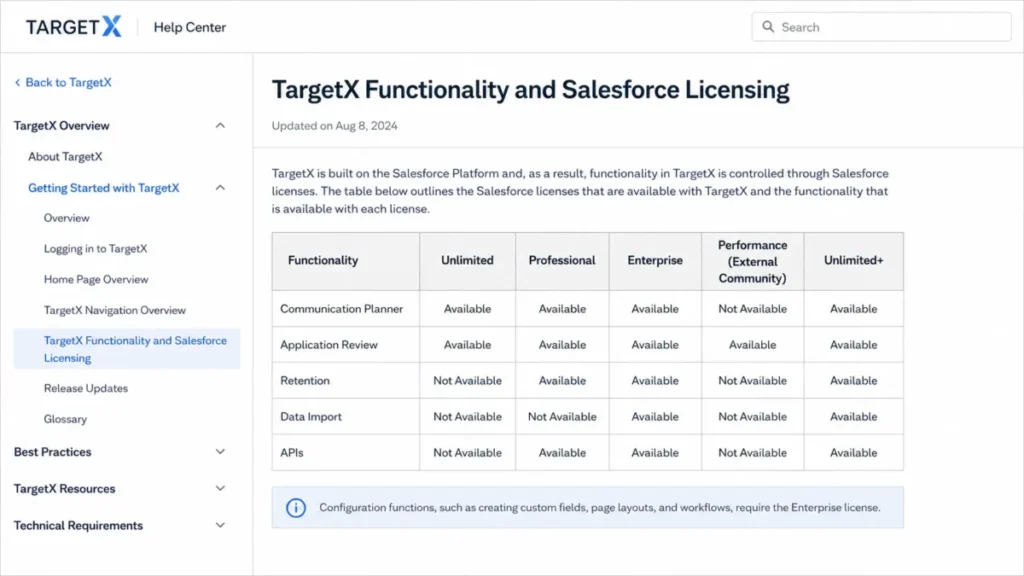Open Home Page Overview article
Image resolution: width=1024 pixels, height=576 pixels.
pyautogui.click(x=96, y=280)
